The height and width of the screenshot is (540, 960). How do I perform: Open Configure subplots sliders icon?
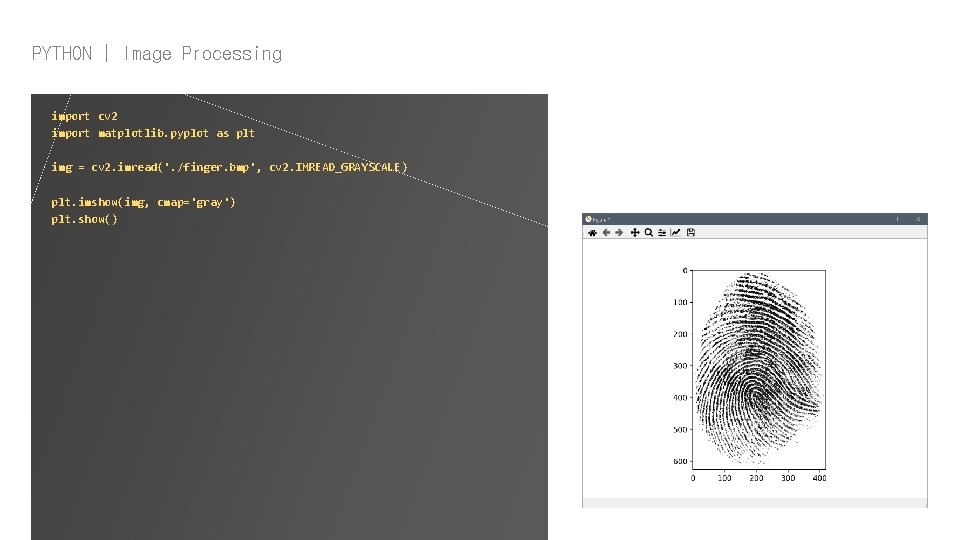(x=662, y=233)
